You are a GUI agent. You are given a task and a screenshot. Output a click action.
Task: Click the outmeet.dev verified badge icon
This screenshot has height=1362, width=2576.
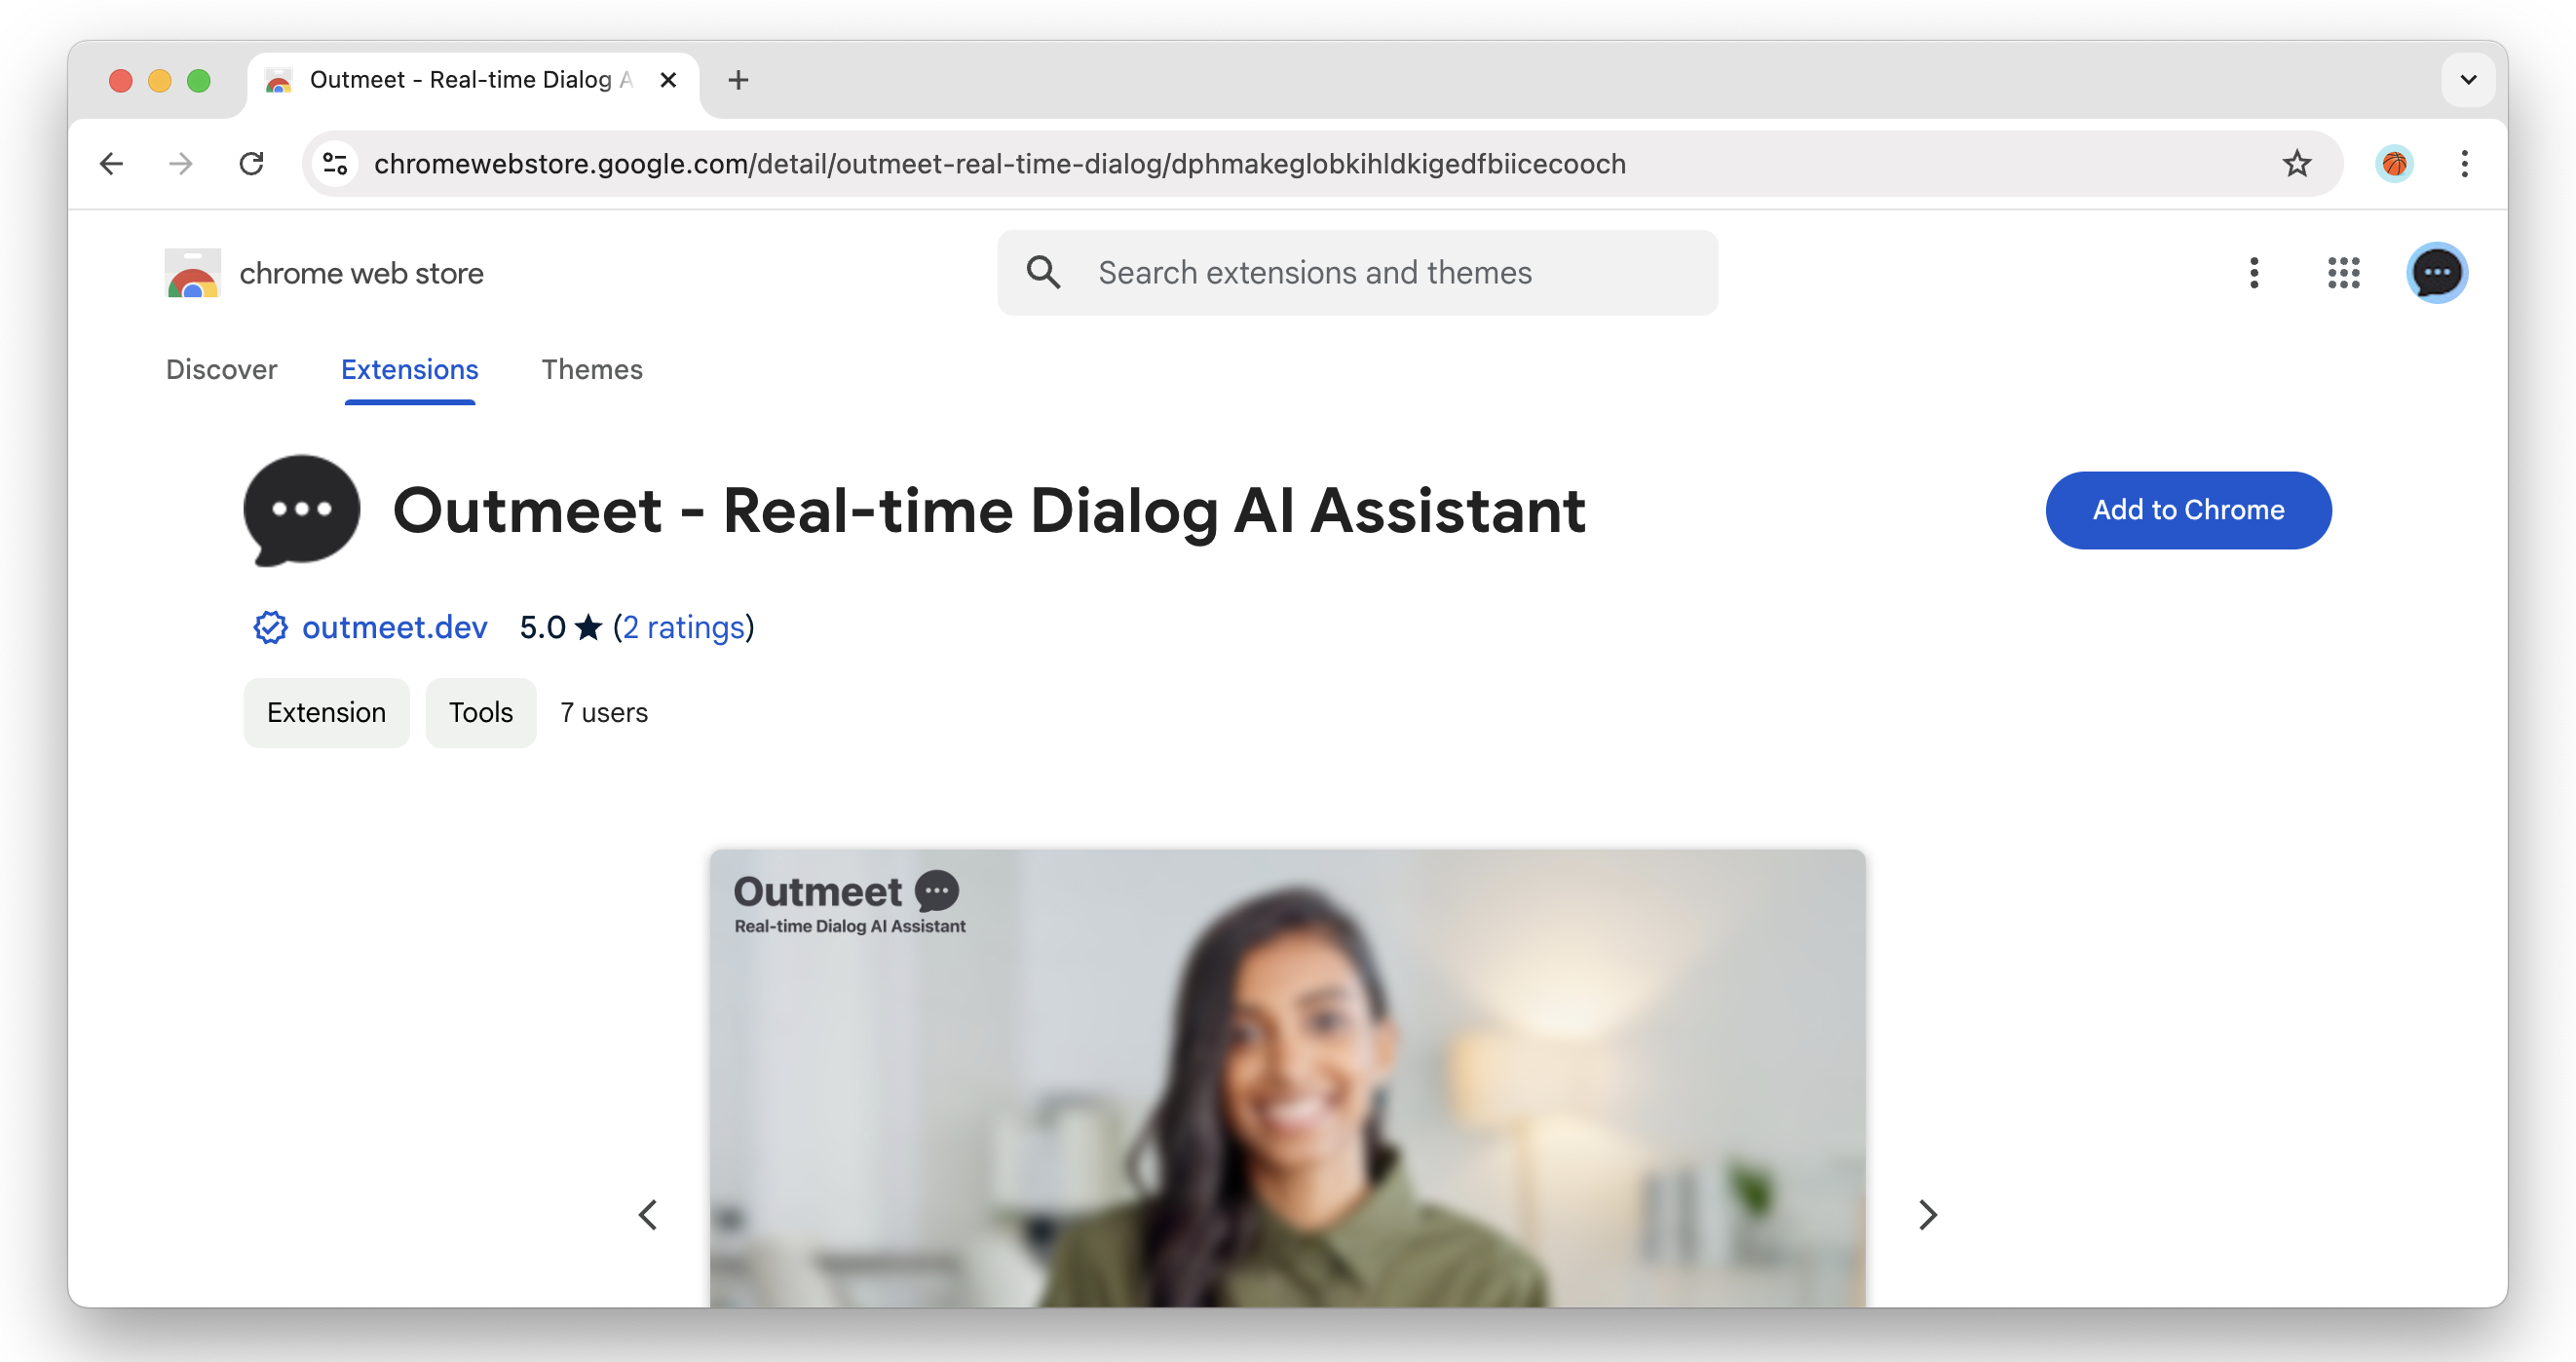[x=268, y=627]
